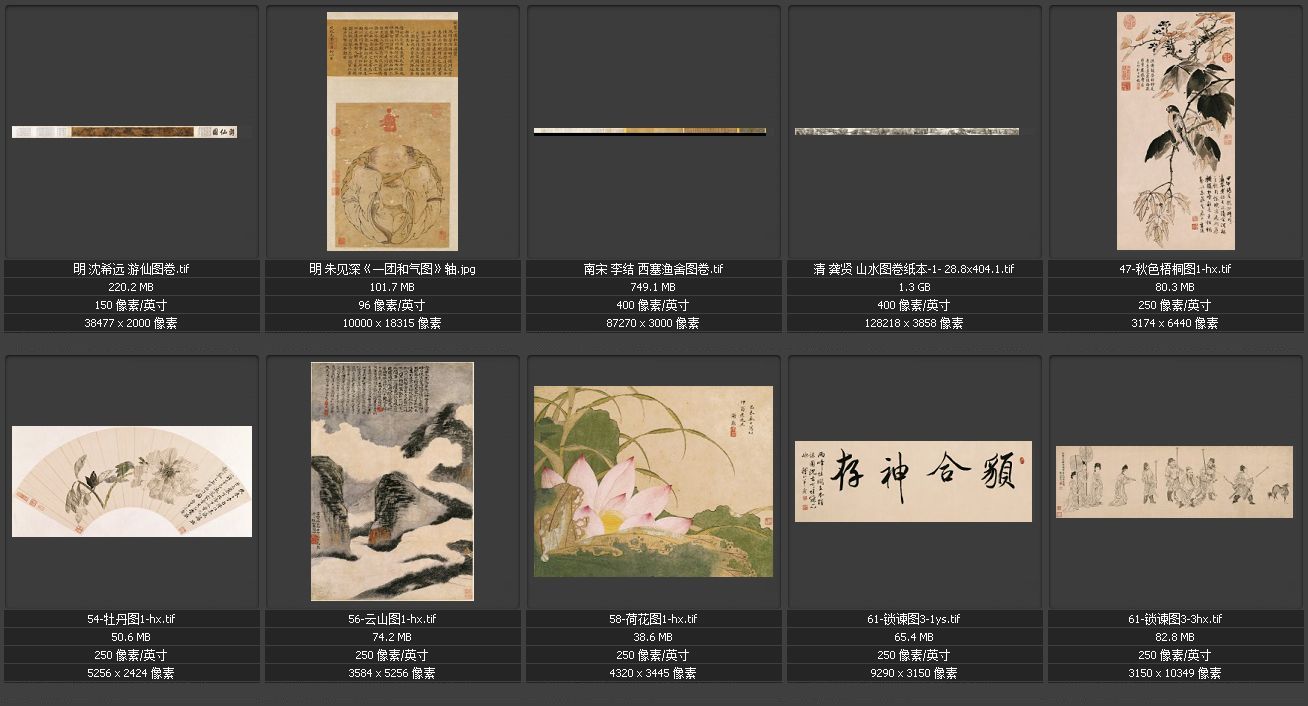Select the 秋色梧桐图 bird painting thumbnail
Viewport: 1308px width, 706px height.
1176,131
